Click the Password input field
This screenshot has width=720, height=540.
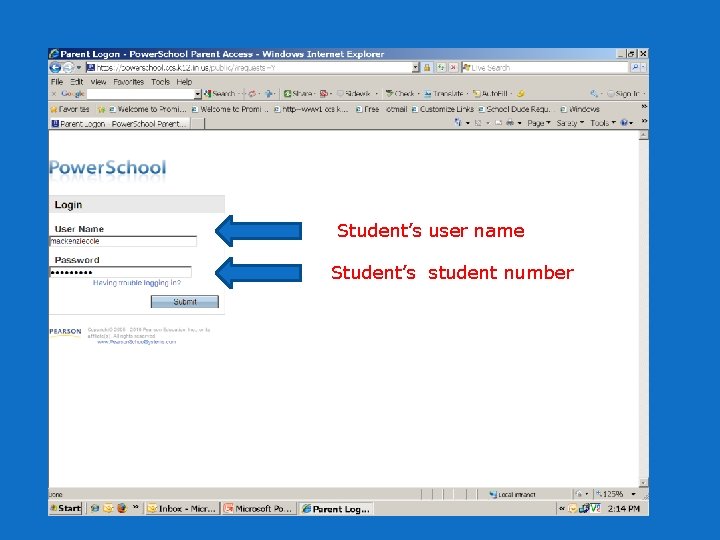(120, 272)
